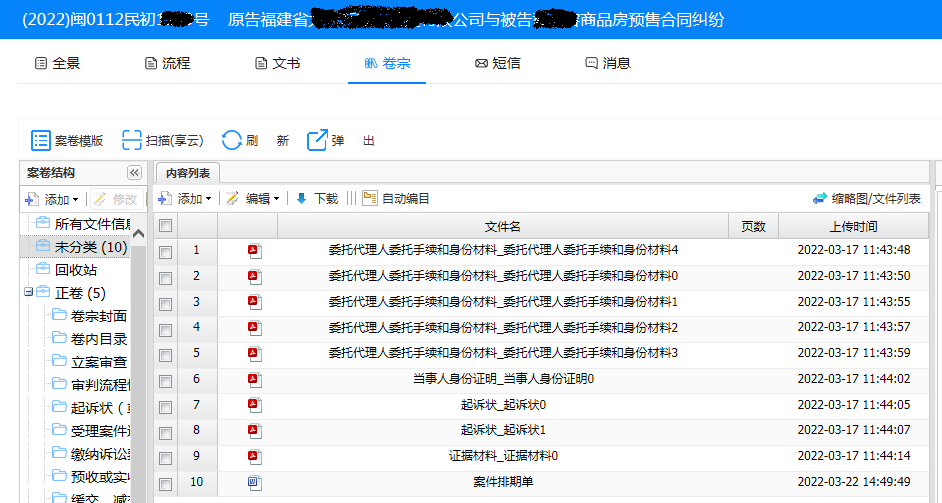The width and height of the screenshot is (942, 503).
Task: Tick the checkbox for row 10 案件排期单
Action: 165,484
